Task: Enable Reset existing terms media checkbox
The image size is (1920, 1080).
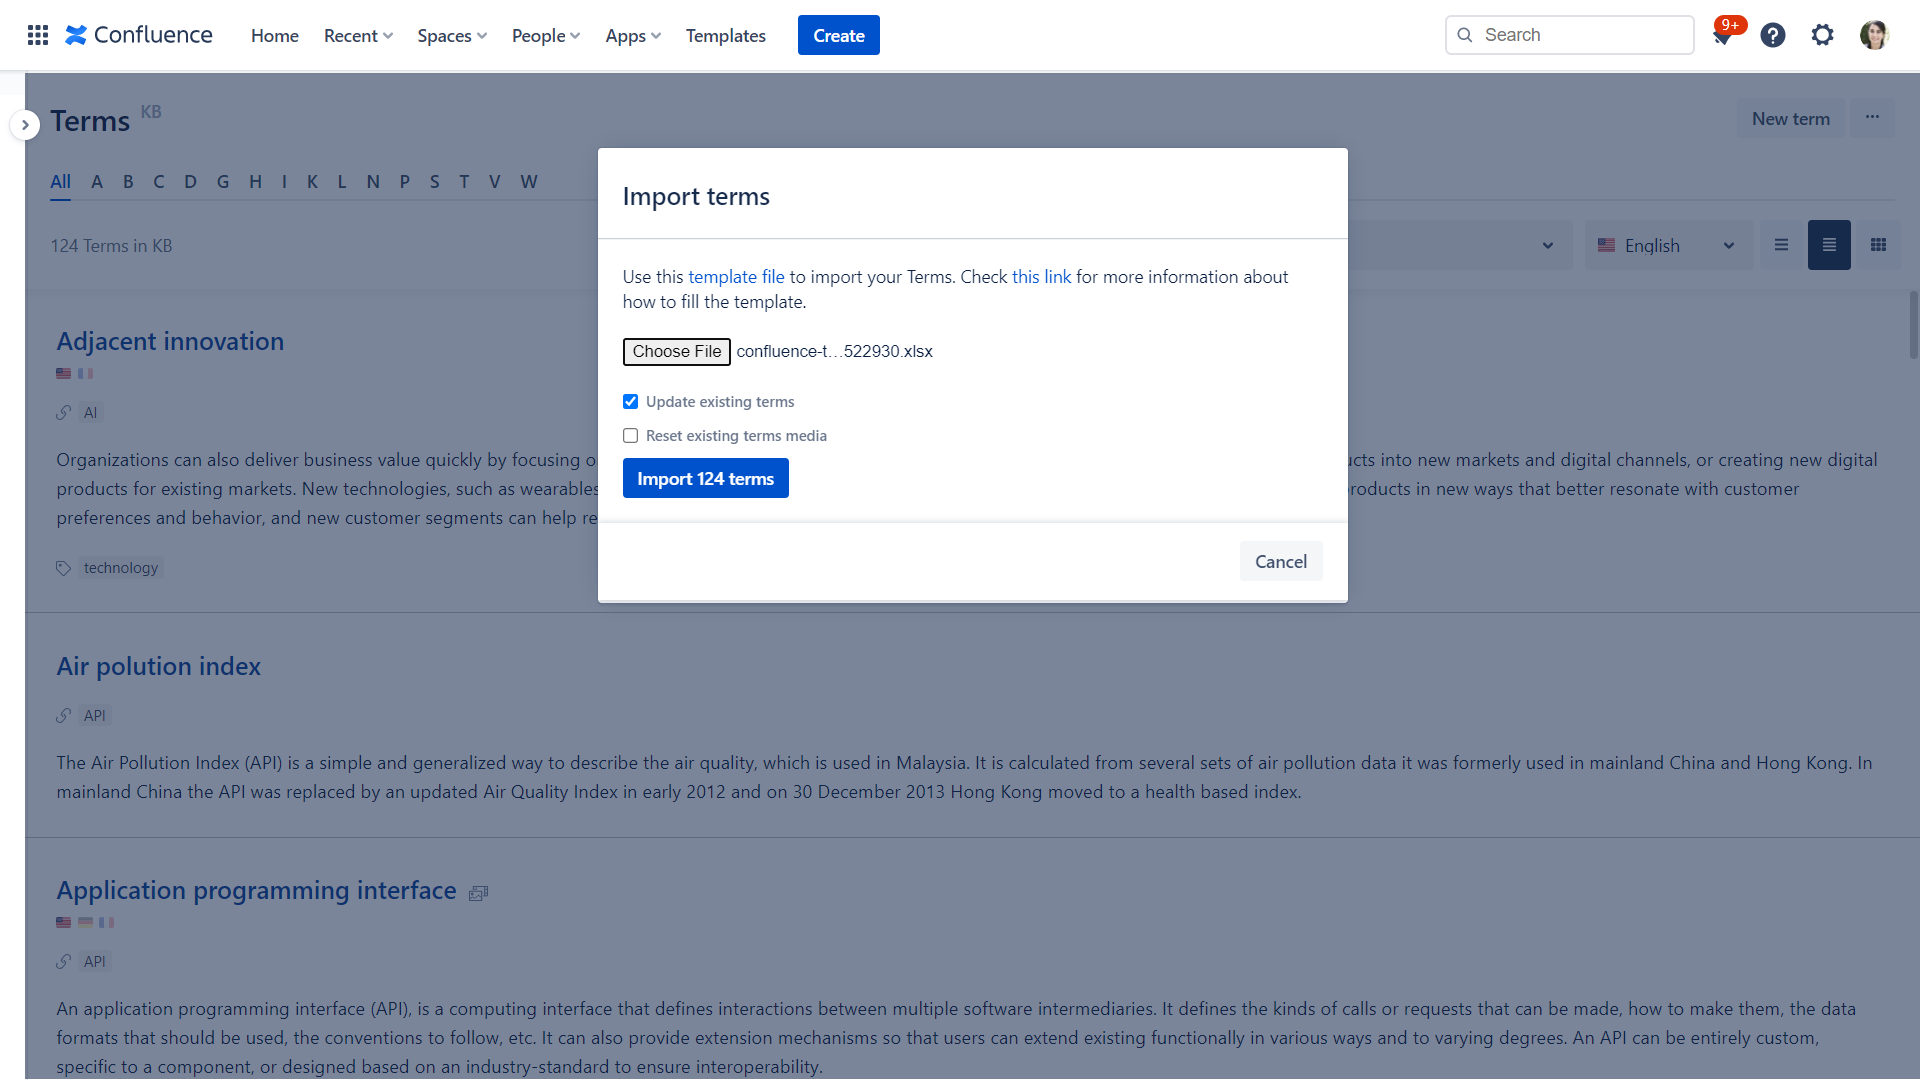Action: point(630,436)
